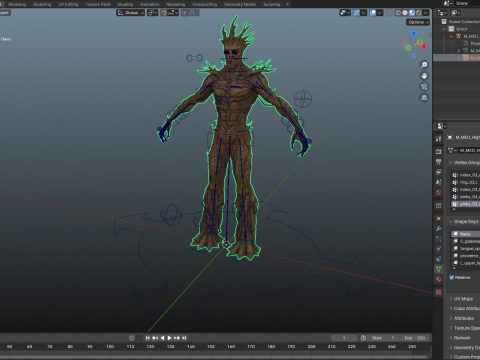Switch to the Animation workspace tab

point(150,4)
